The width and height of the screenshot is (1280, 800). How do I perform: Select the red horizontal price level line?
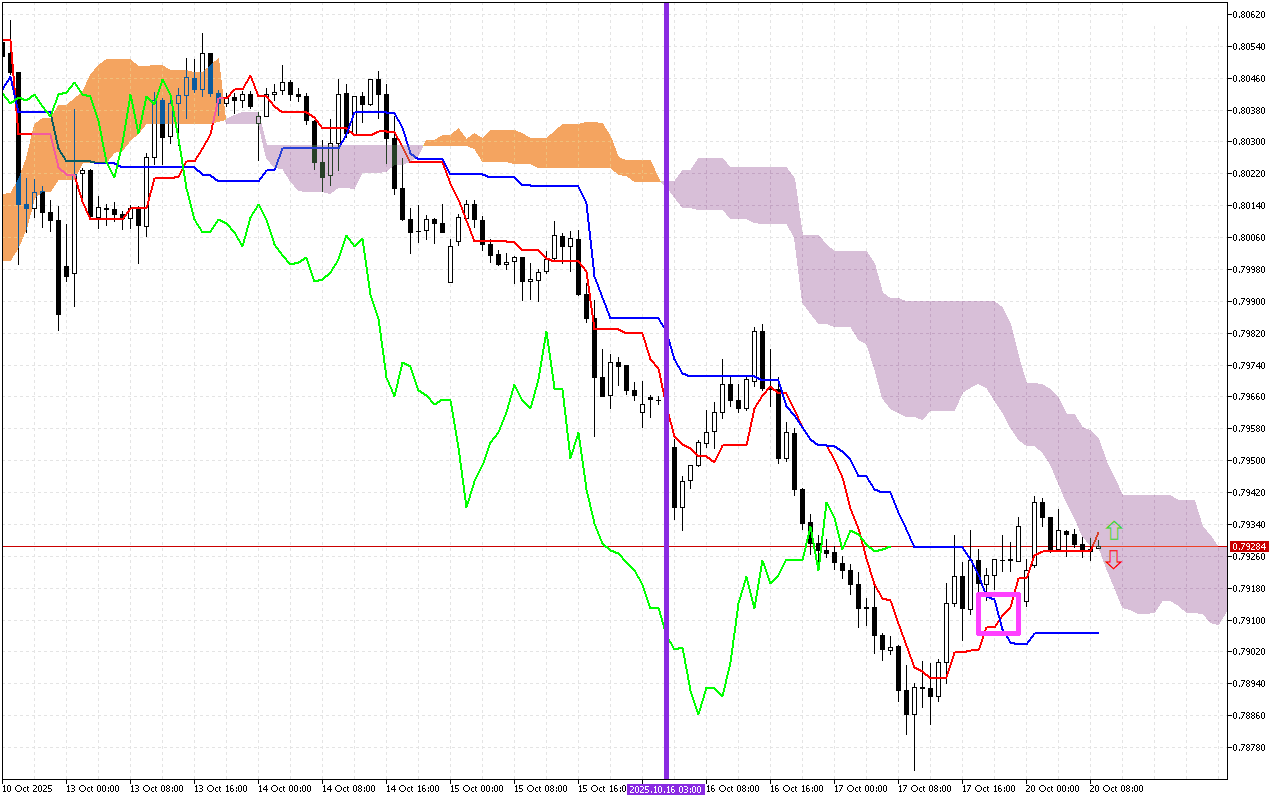pos(400,547)
